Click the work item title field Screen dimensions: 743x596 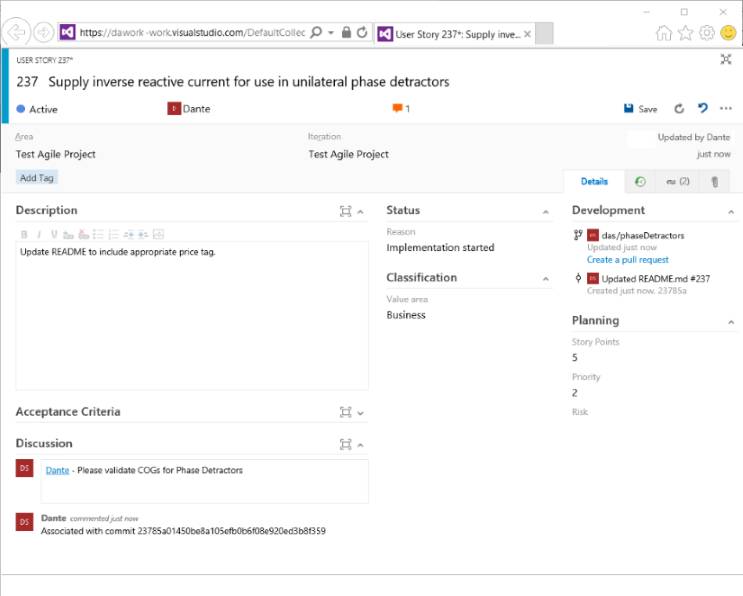[x=249, y=82]
